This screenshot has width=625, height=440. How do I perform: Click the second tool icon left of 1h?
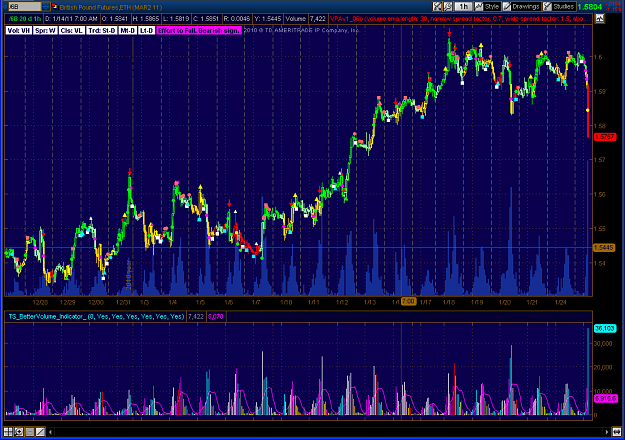click(x=448, y=7)
